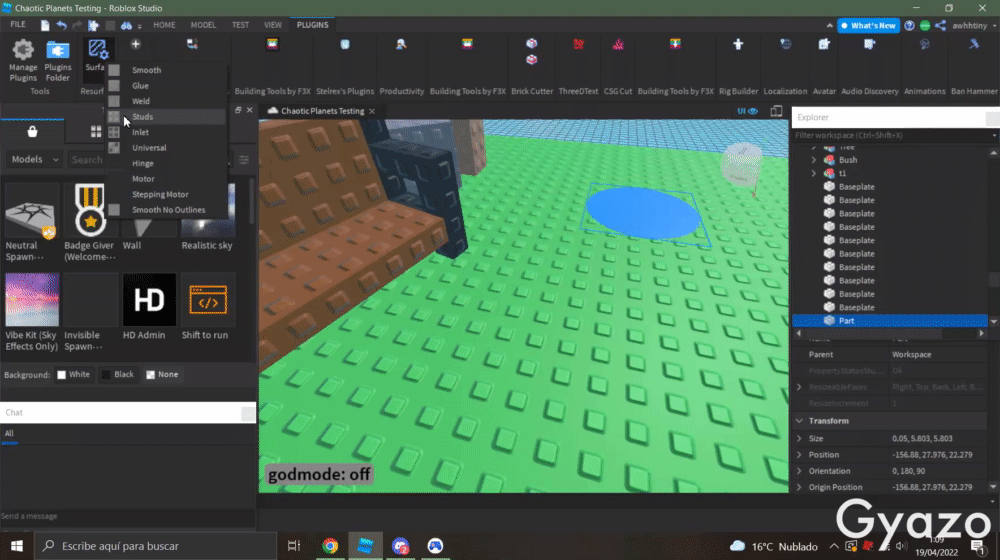Viewport: 1000px width, 560px height.
Task: Click the viewport device emulation icon
Action: point(776,111)
